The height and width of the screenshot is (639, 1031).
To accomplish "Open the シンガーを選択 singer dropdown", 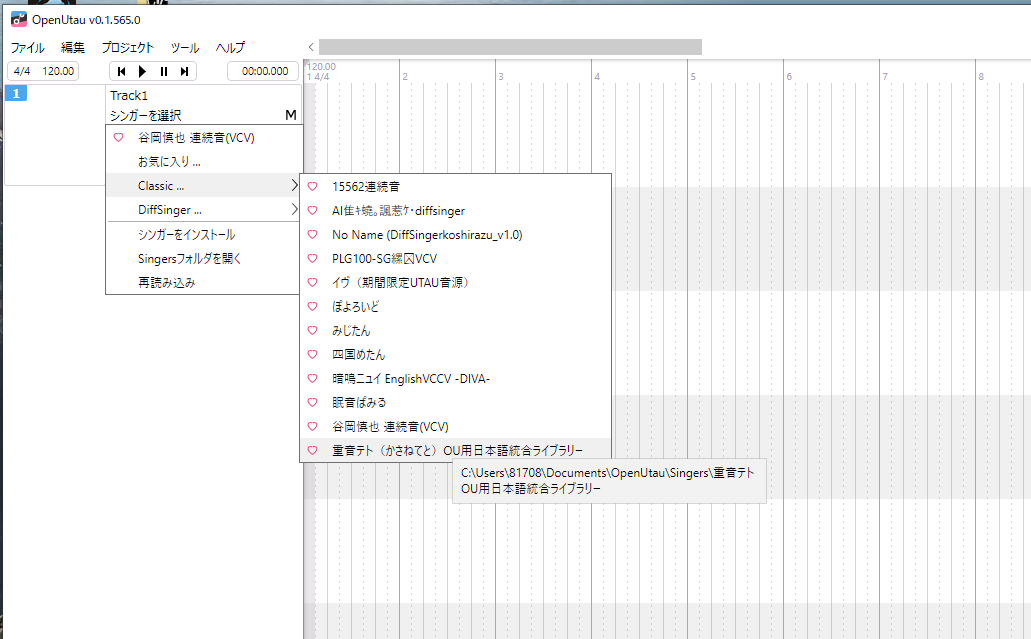I will pyautogui.click(x=146, y=115).
